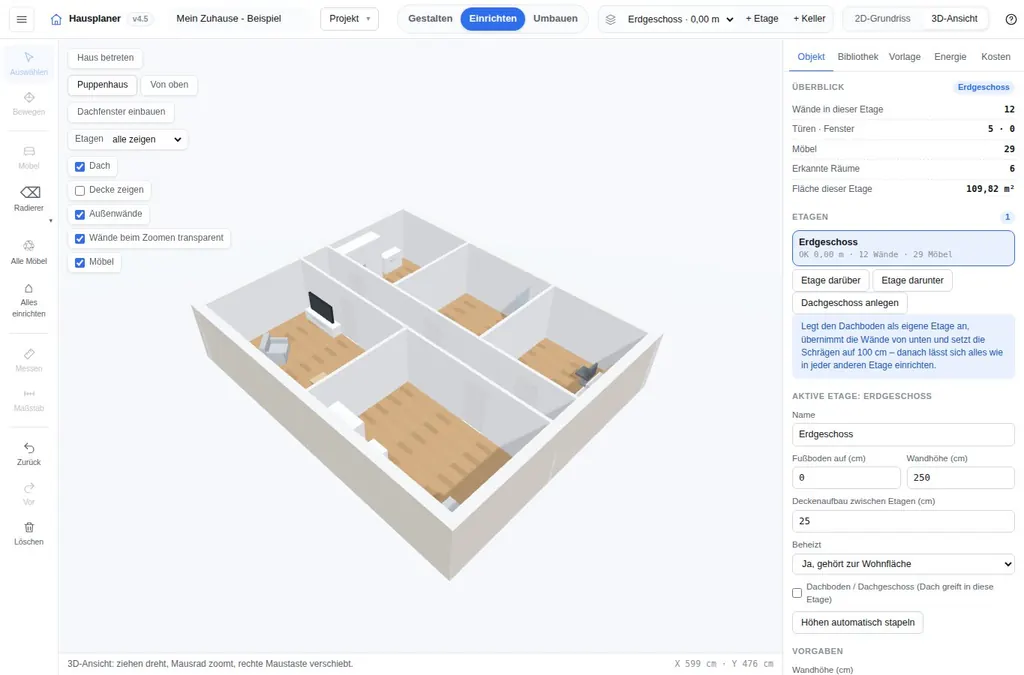Screen dimensions: 1024x675
Task: Open the Energie tab
Action: click(x=950, y=57)
